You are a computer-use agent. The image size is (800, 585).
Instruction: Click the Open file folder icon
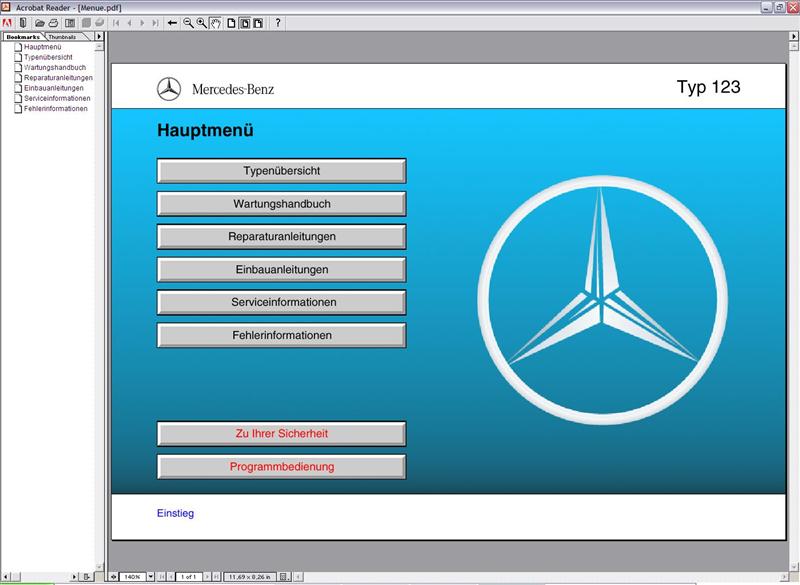point(39,23)
